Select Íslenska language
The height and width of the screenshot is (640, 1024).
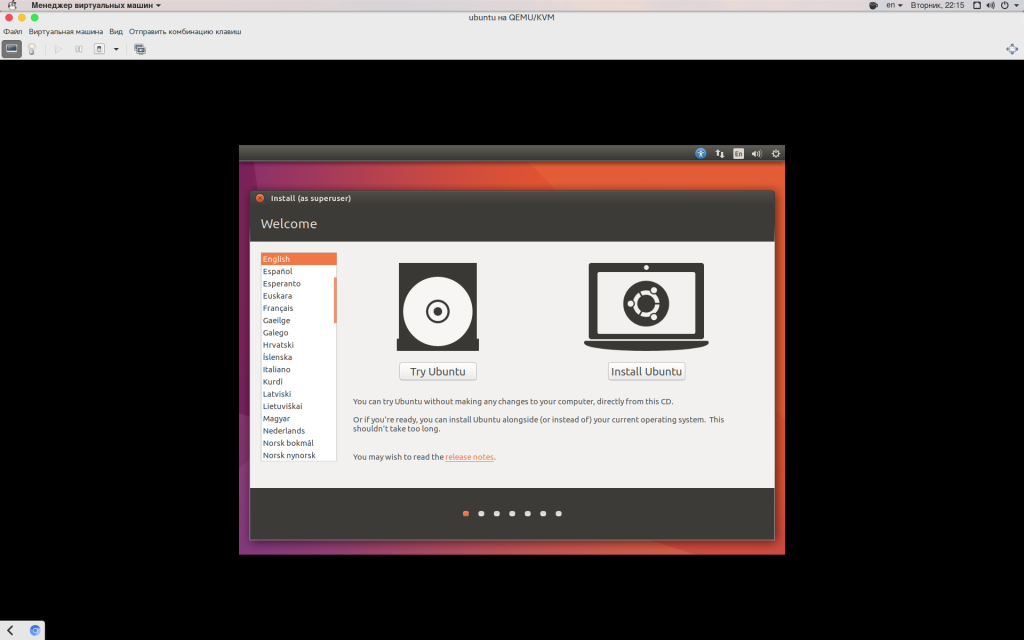point(298,357)
